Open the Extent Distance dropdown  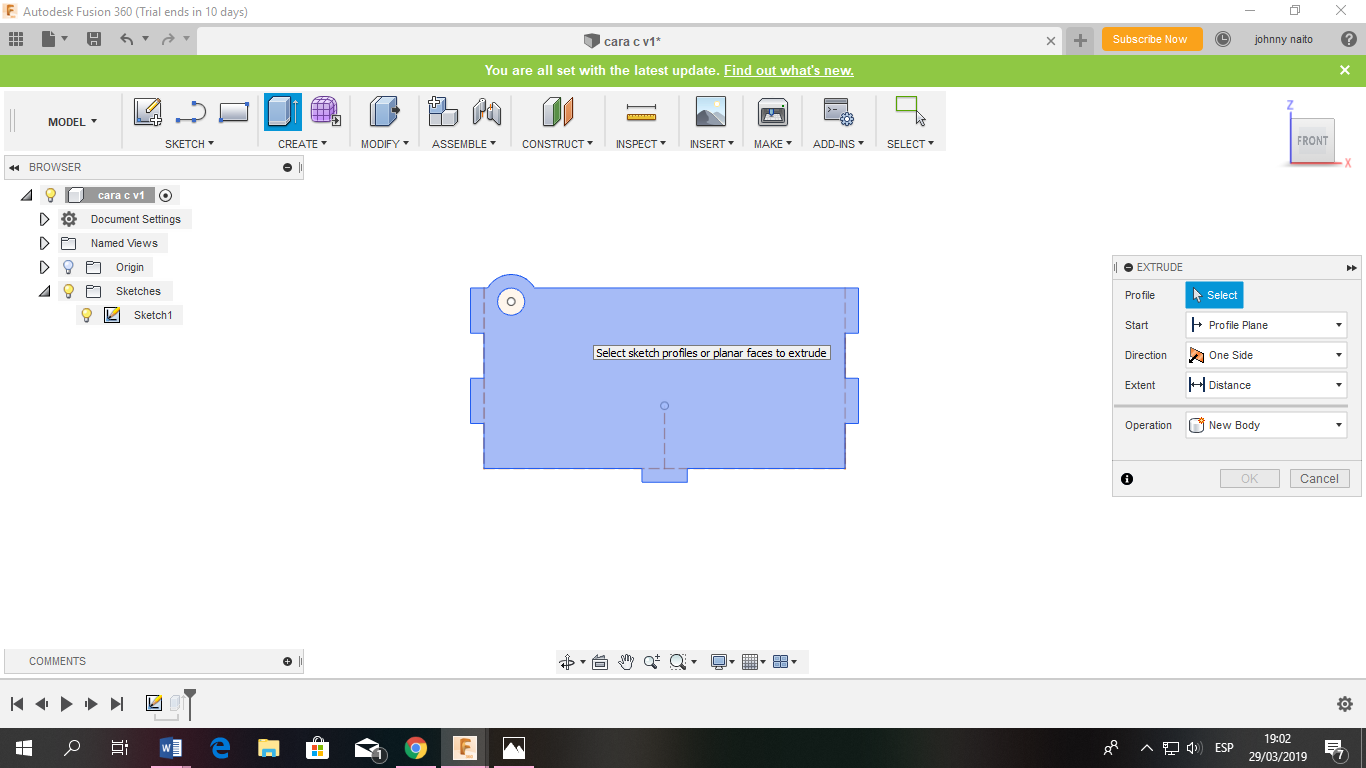click(1266, 385)
